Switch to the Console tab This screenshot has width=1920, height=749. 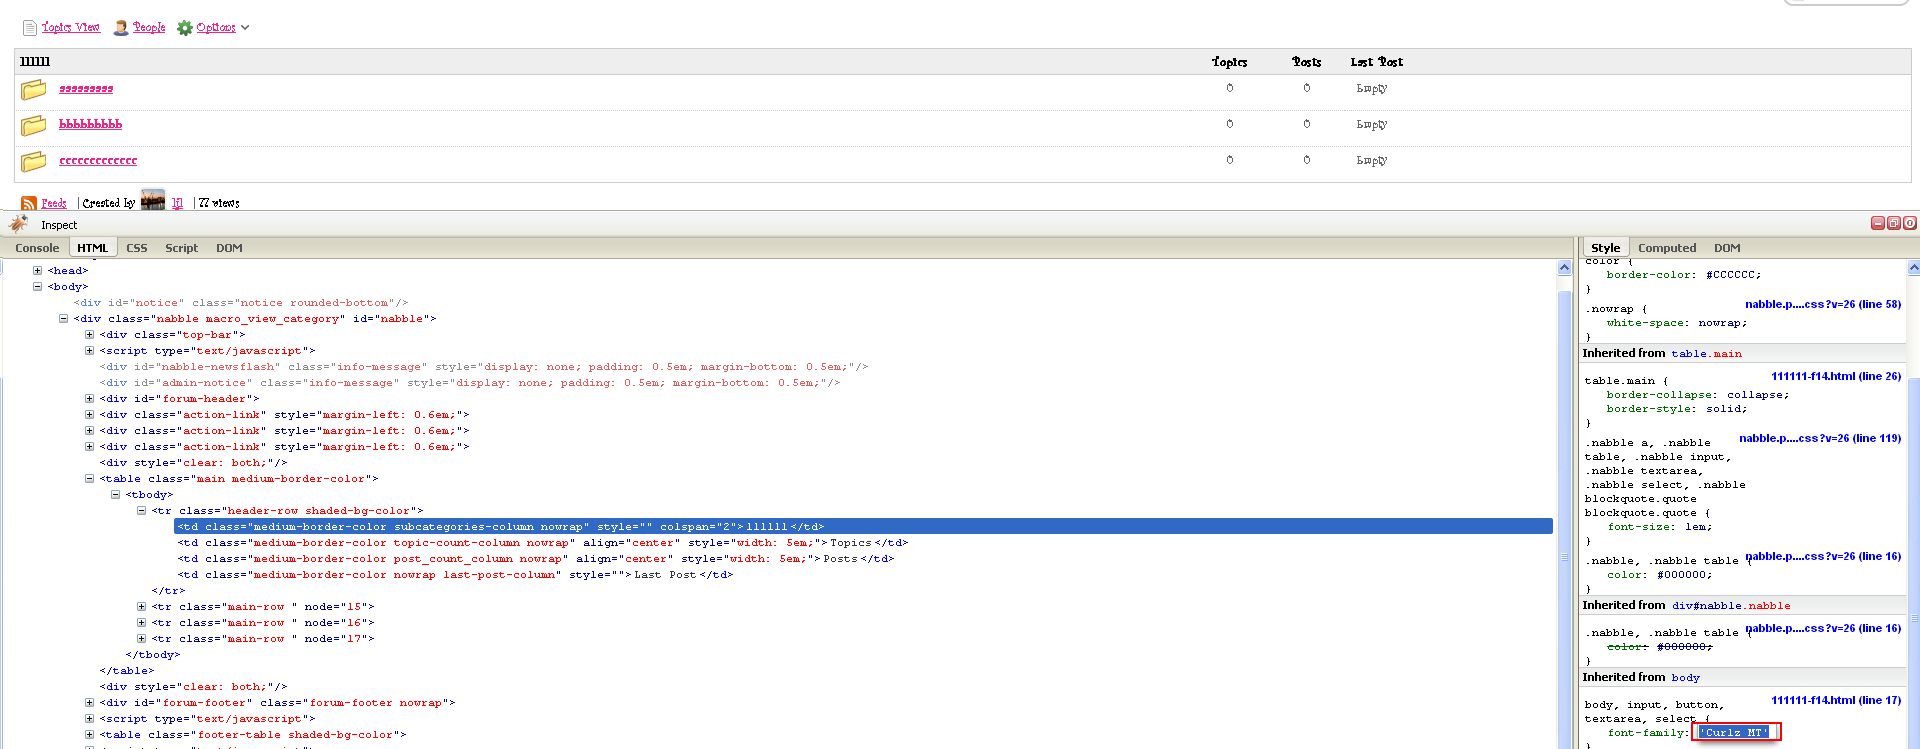coord(37,248)
